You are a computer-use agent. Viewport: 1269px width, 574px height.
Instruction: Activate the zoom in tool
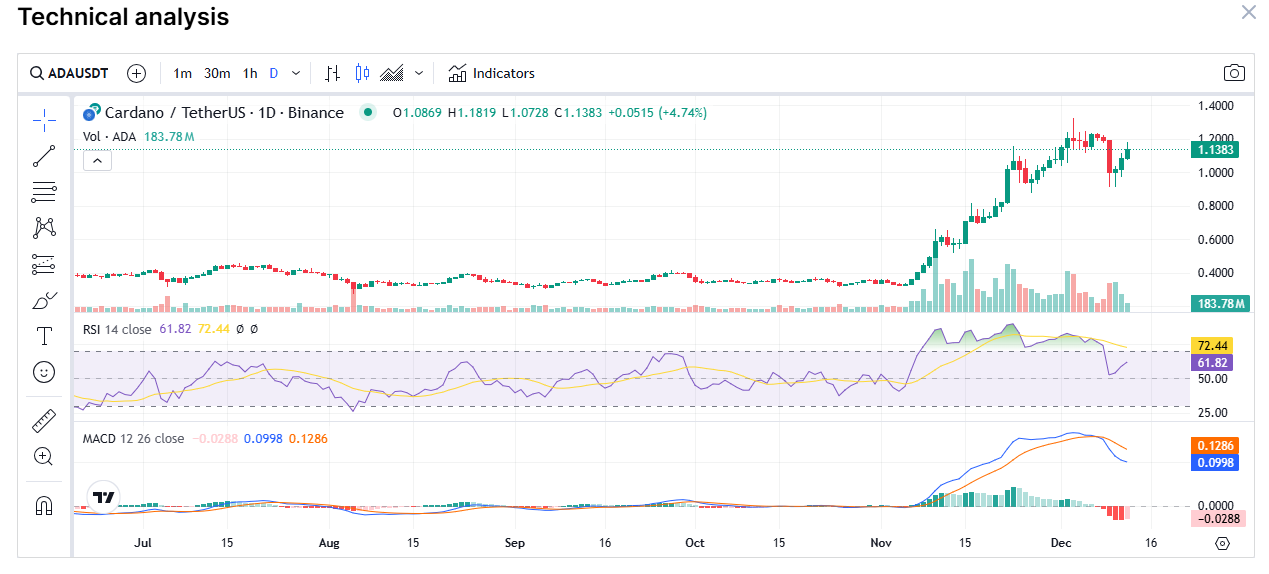tap(44, 456)
